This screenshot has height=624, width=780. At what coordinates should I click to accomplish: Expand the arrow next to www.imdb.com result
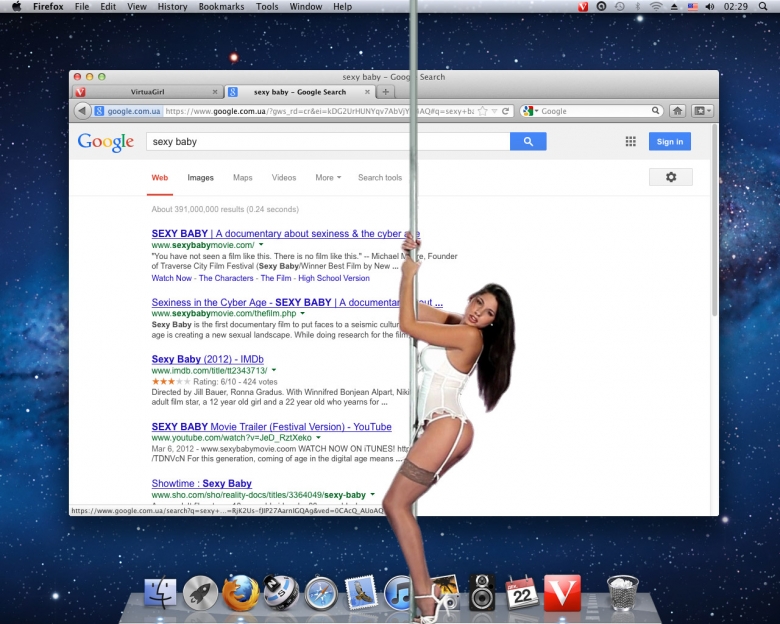pos(274,370)
